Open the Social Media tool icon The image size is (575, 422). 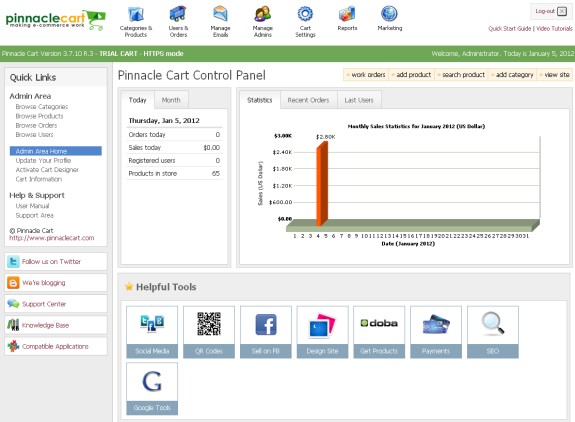pyautogui.click(x=152, y=325)
